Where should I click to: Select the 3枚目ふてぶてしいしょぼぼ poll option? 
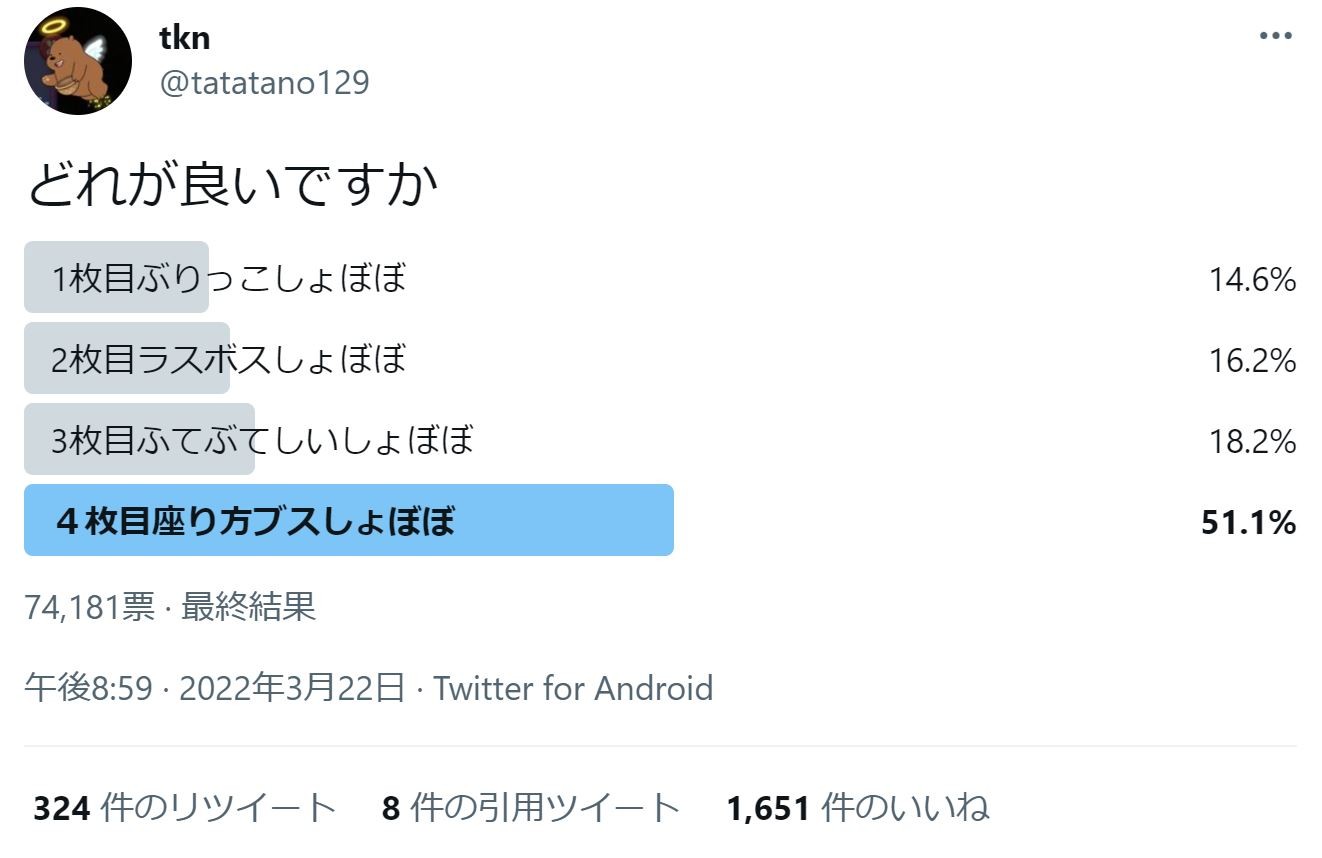coord(262,440)
